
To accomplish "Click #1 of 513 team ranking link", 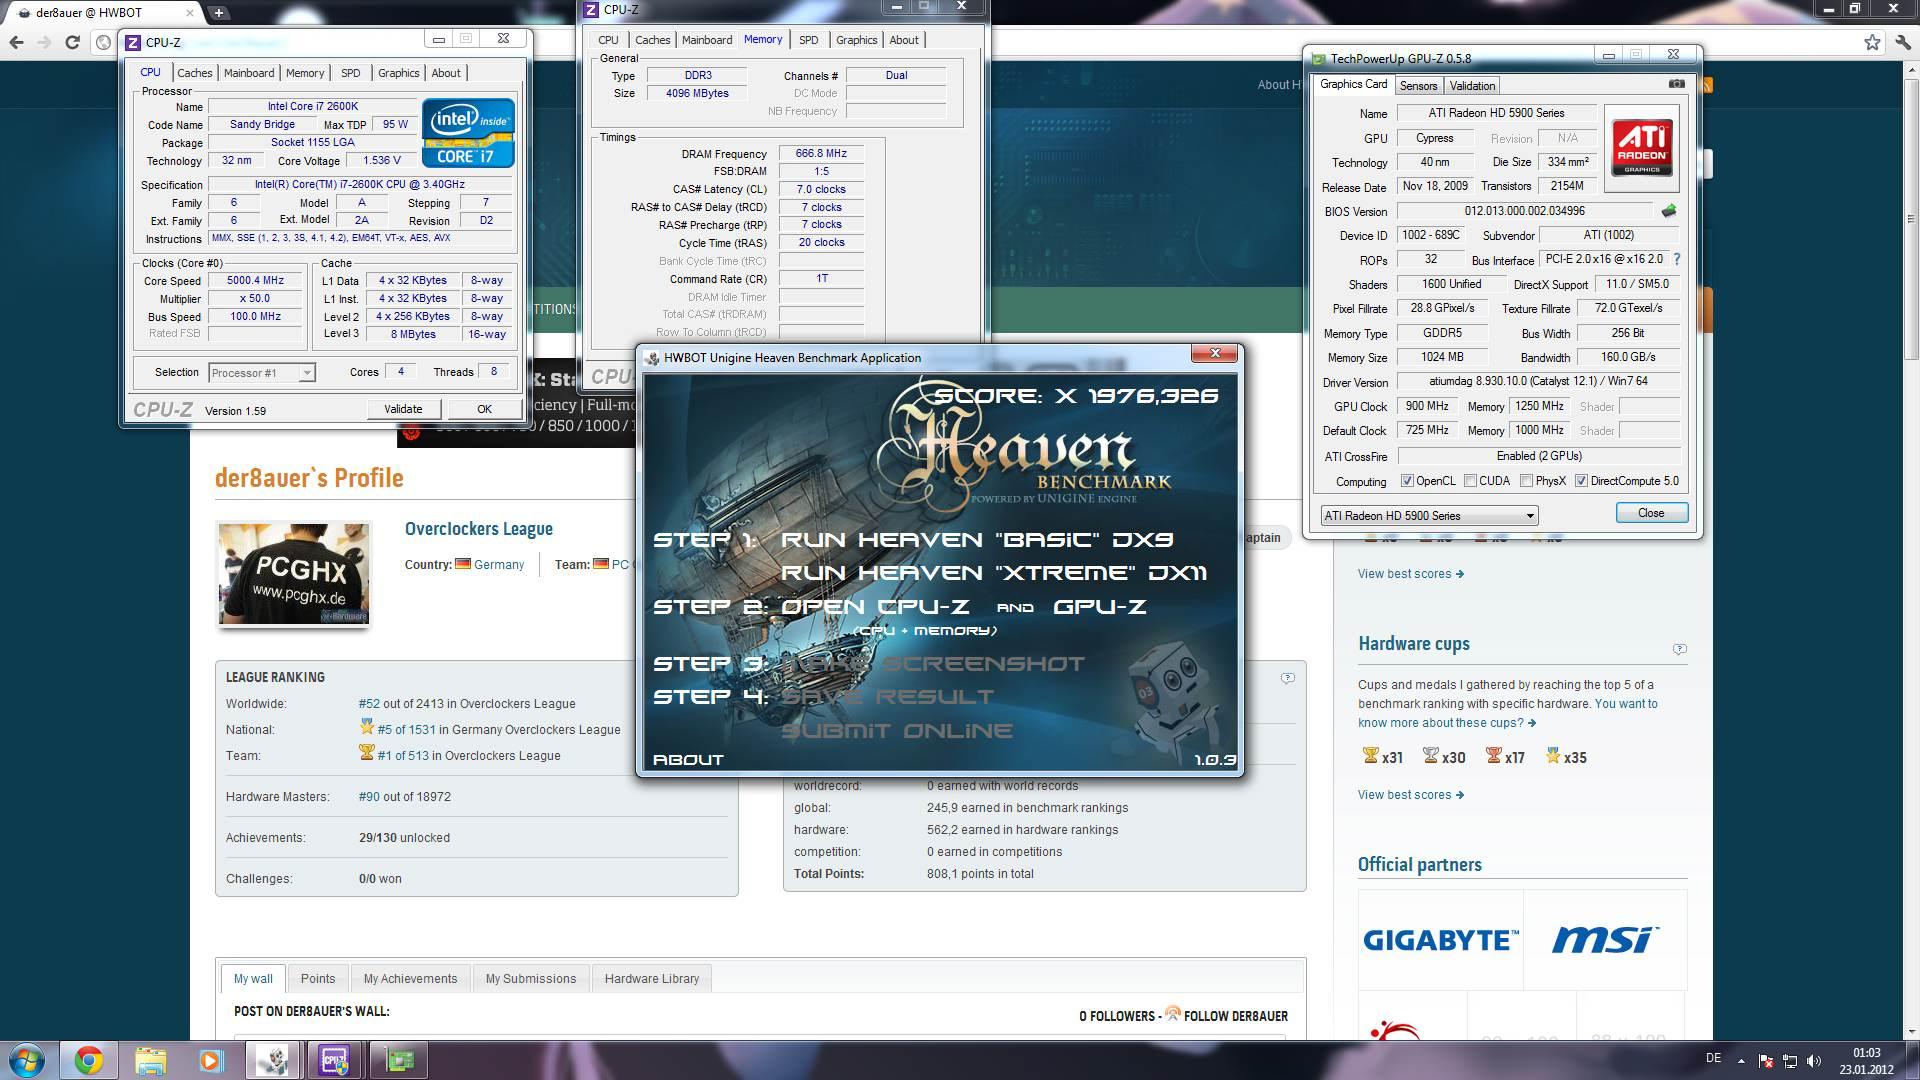I will tap(402, 756).
